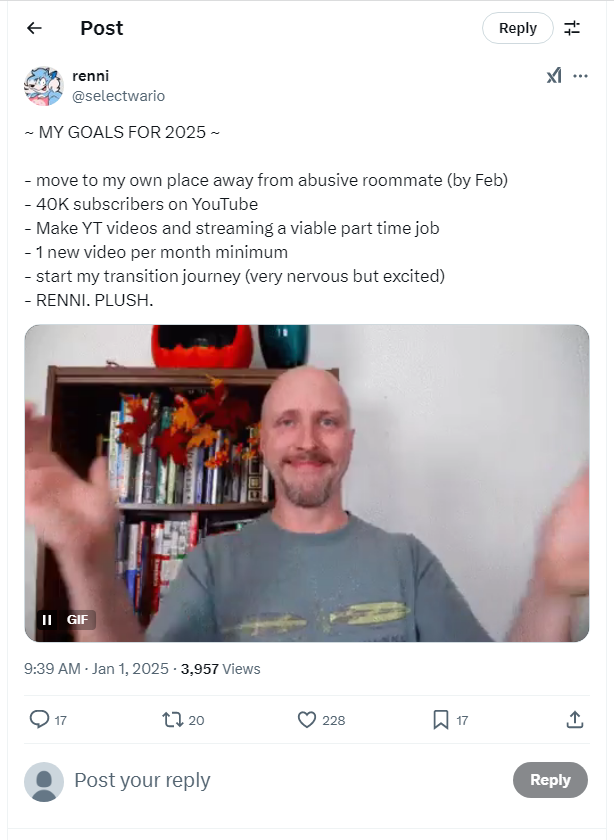Like the post with the heart icon

click(306, 719)
